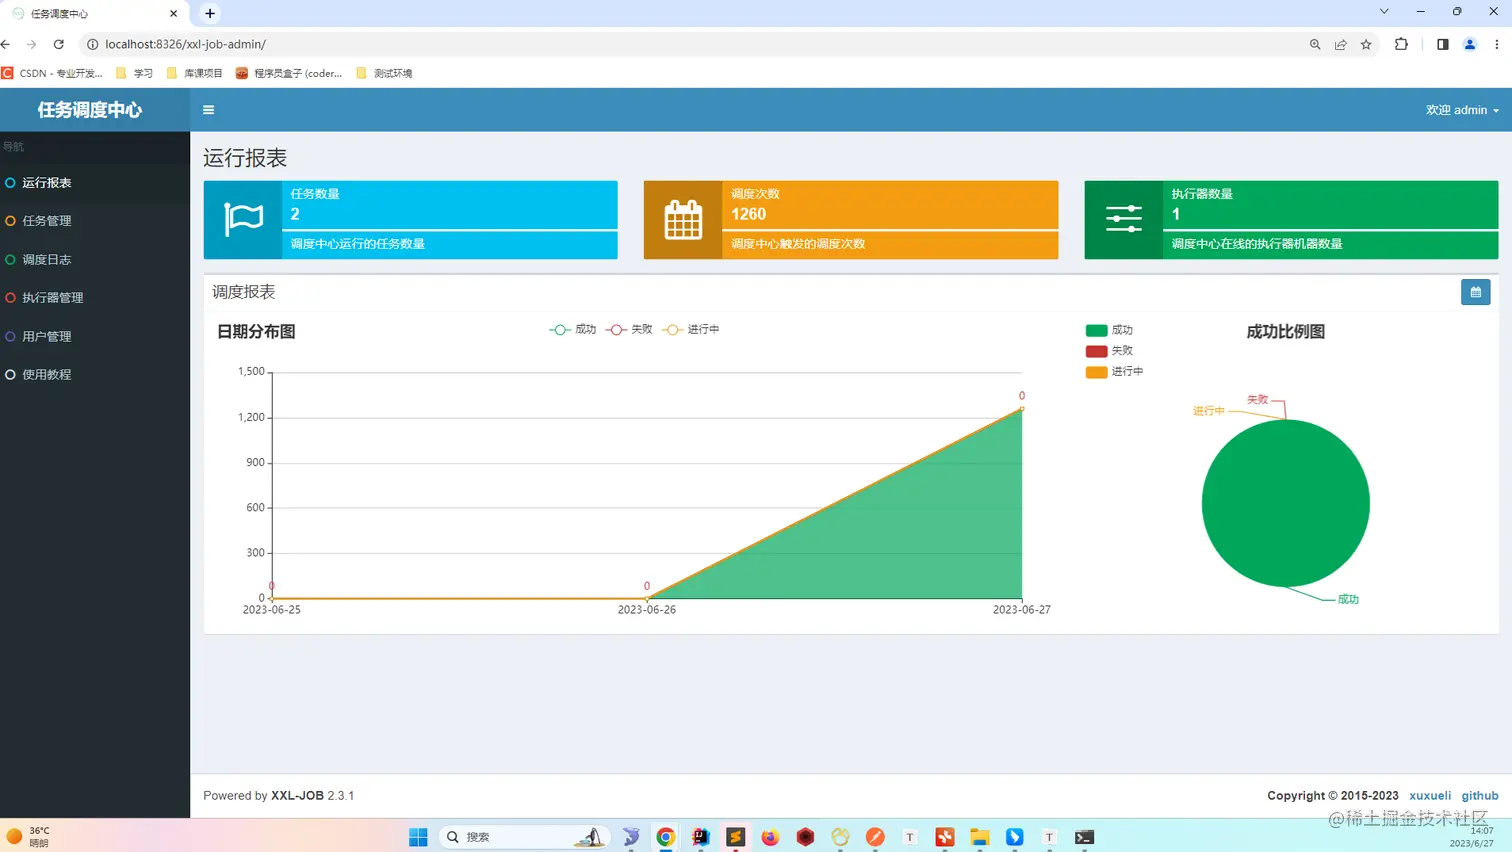
Task: Click the green 成功 slice of the pie chart
Action: pyautogui.click(x=1285, y=503)
